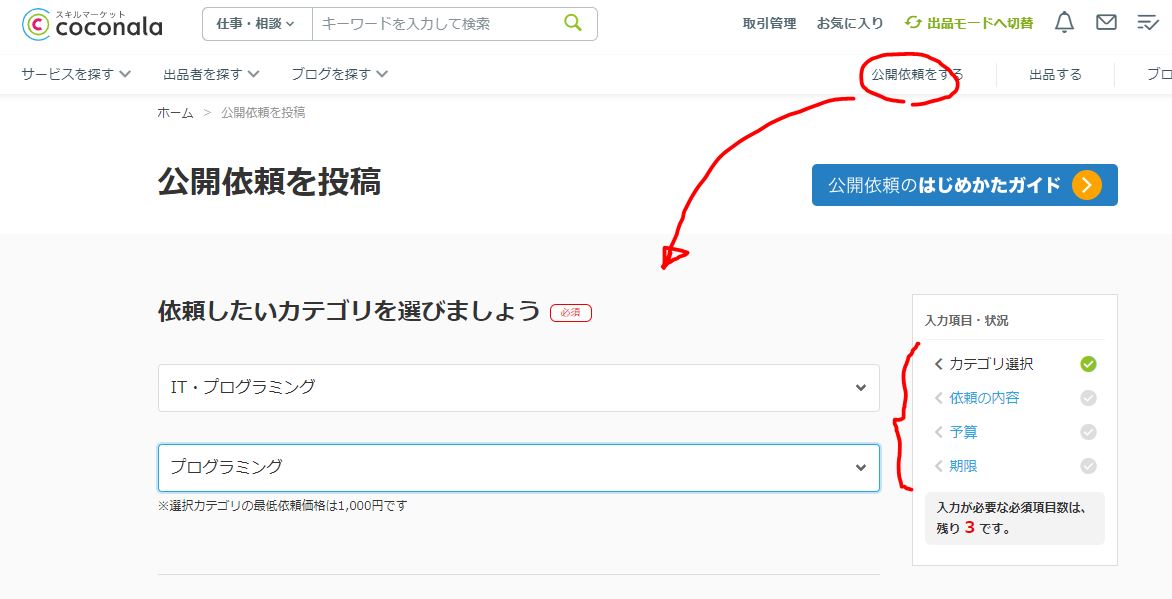Open the to-do checklist icon
The image size is (1172, 599).
1147,22
